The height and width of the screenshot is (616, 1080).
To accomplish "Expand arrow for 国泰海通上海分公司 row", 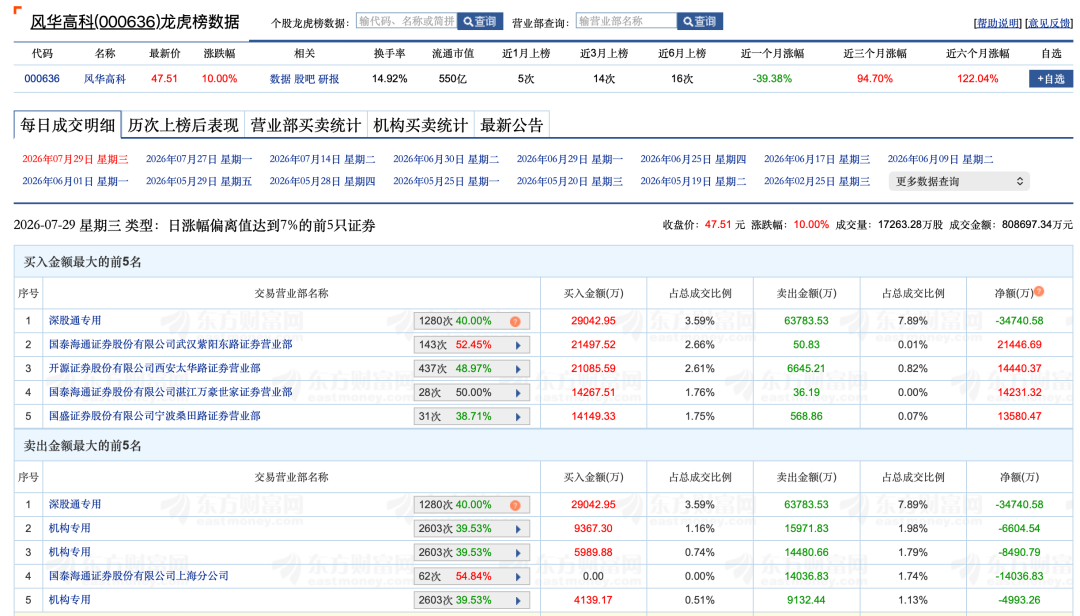I will click(518, 577).
